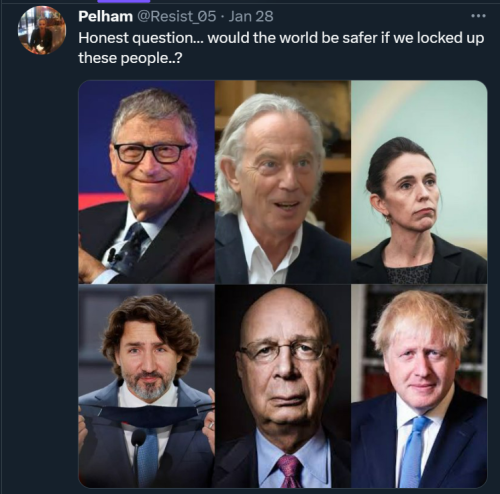Open photo of bald man with purple tie
500x494 pixels.
[283, 386]
